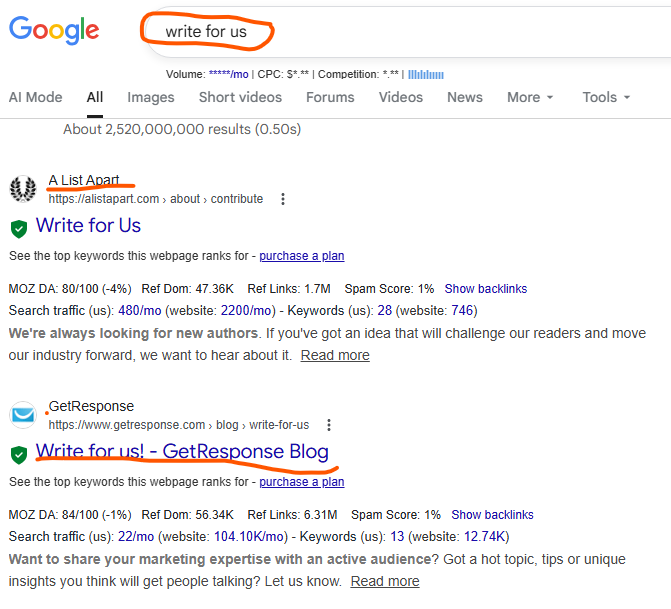Viewport: 671px width, 609px height.
Task: Open three-dot menu for alistapart.com result
Action: click(x=283, y=199)
